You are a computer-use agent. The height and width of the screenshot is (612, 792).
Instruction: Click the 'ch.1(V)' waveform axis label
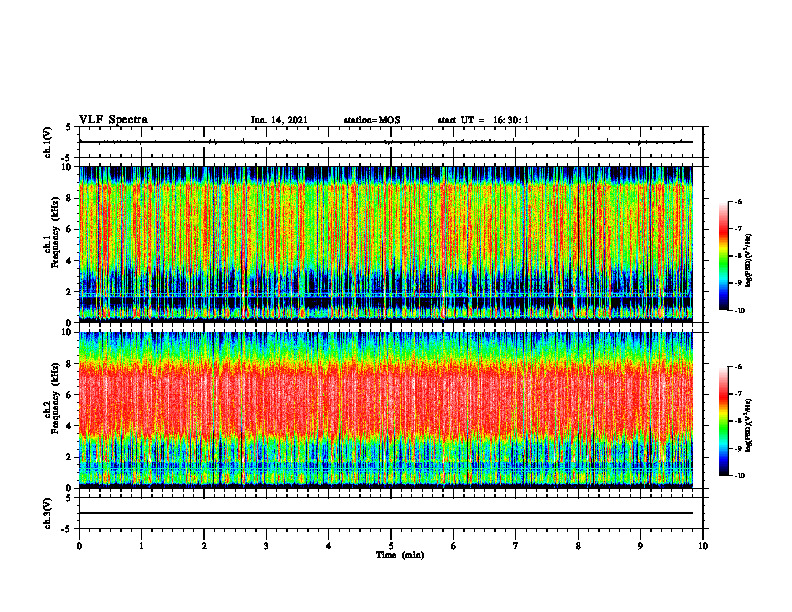coord(48,142)
